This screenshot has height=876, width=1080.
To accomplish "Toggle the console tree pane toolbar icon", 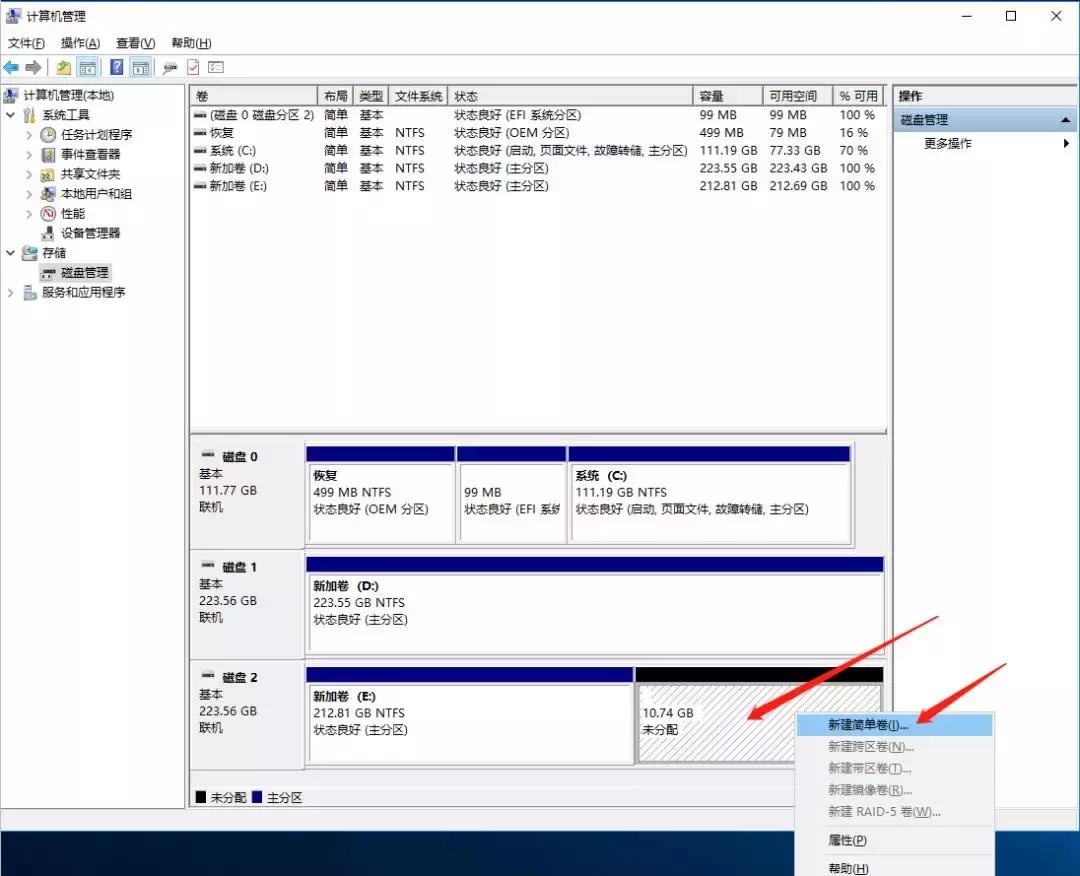I will click(88, 67).
